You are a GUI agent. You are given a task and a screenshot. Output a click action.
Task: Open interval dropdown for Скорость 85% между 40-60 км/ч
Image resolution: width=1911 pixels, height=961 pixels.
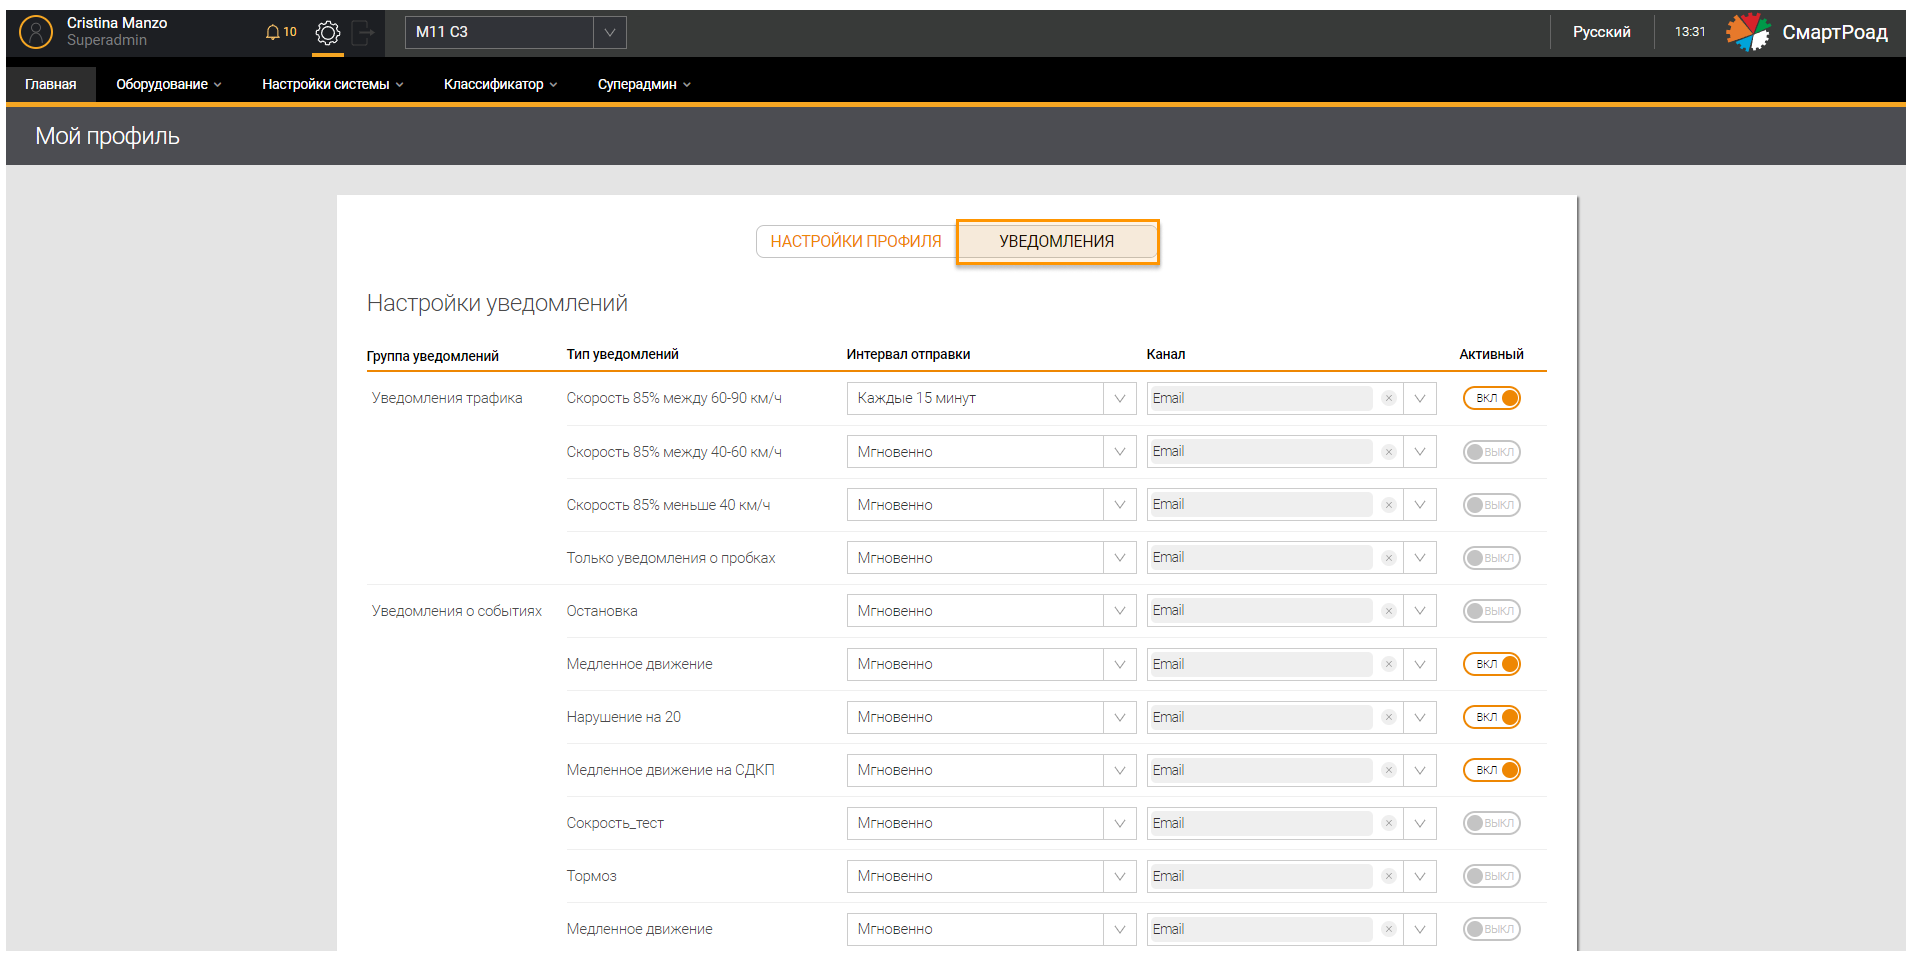pos(991,452)
